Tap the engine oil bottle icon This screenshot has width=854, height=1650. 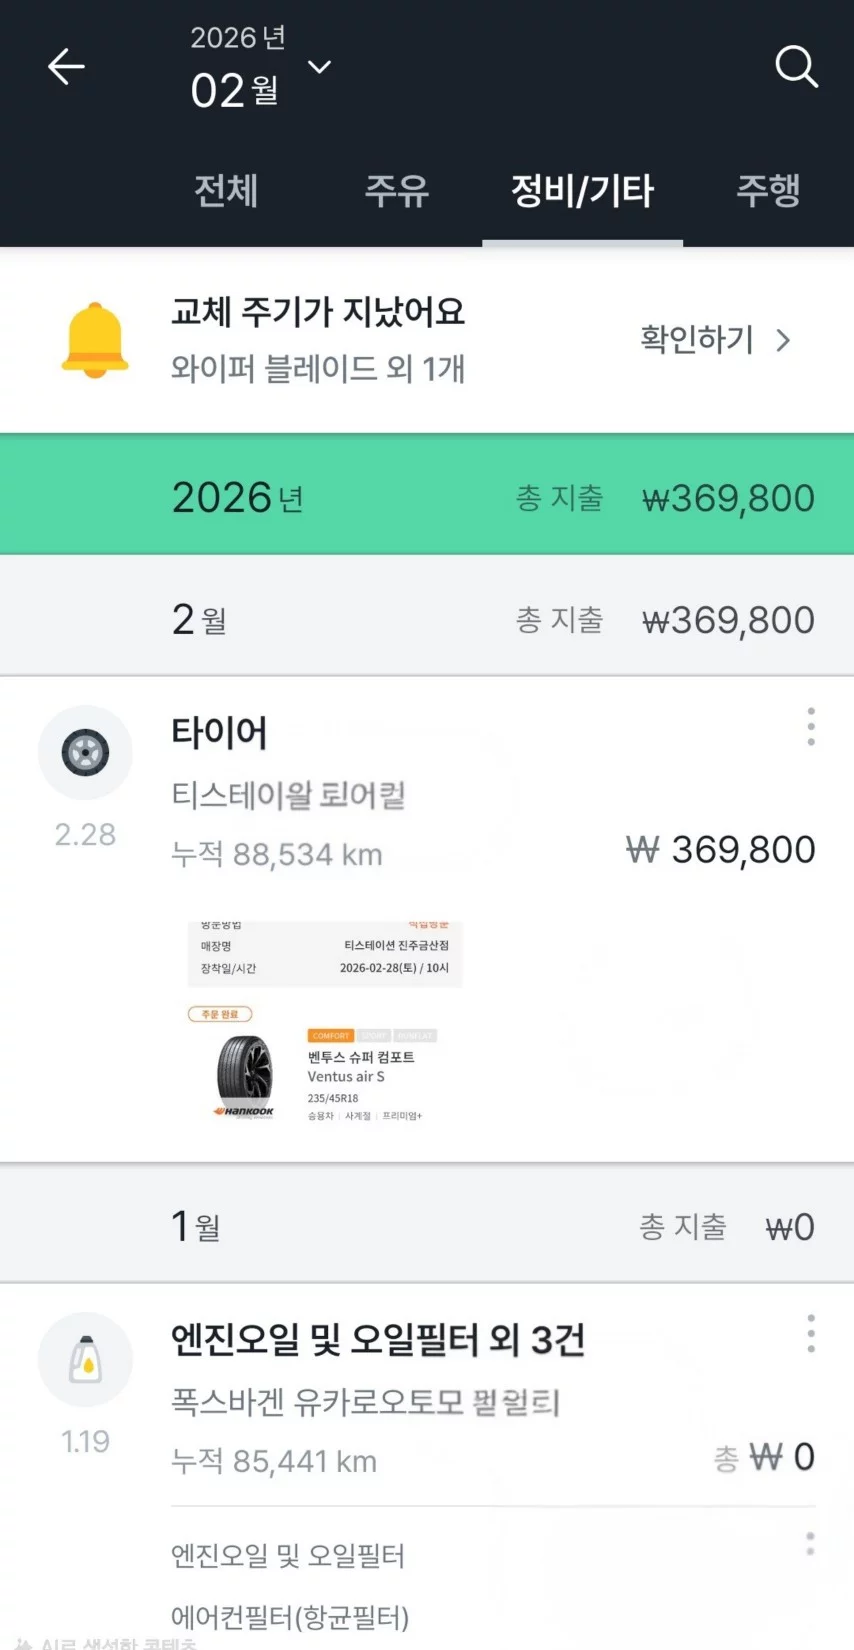point(85,1360)
